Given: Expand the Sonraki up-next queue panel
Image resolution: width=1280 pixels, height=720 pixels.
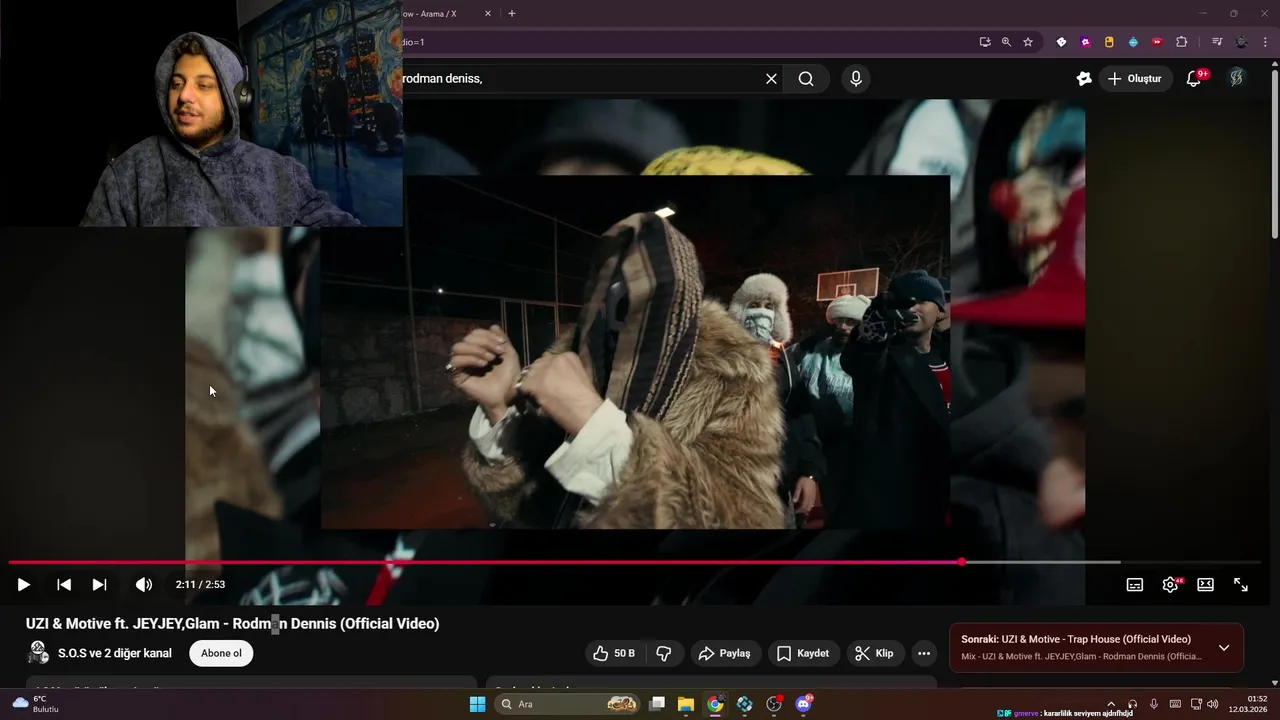Looking at the screenshot, I should tap(1224, 648).
